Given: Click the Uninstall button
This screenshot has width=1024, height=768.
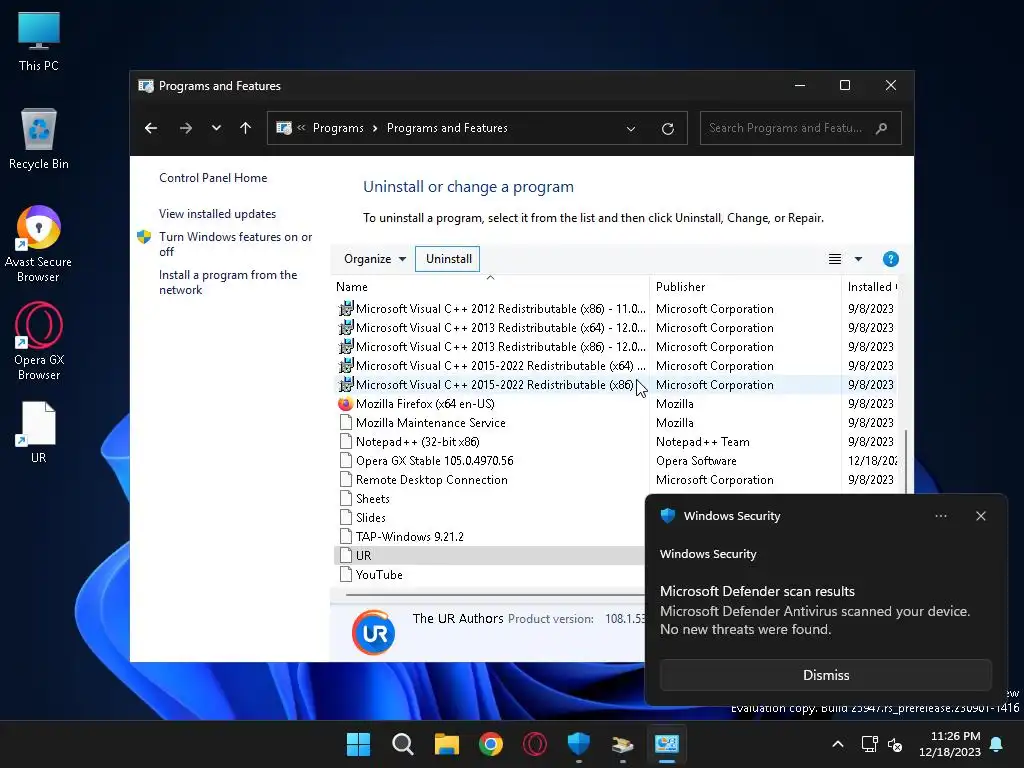Looking at the screenshot, I should point(448,259).
